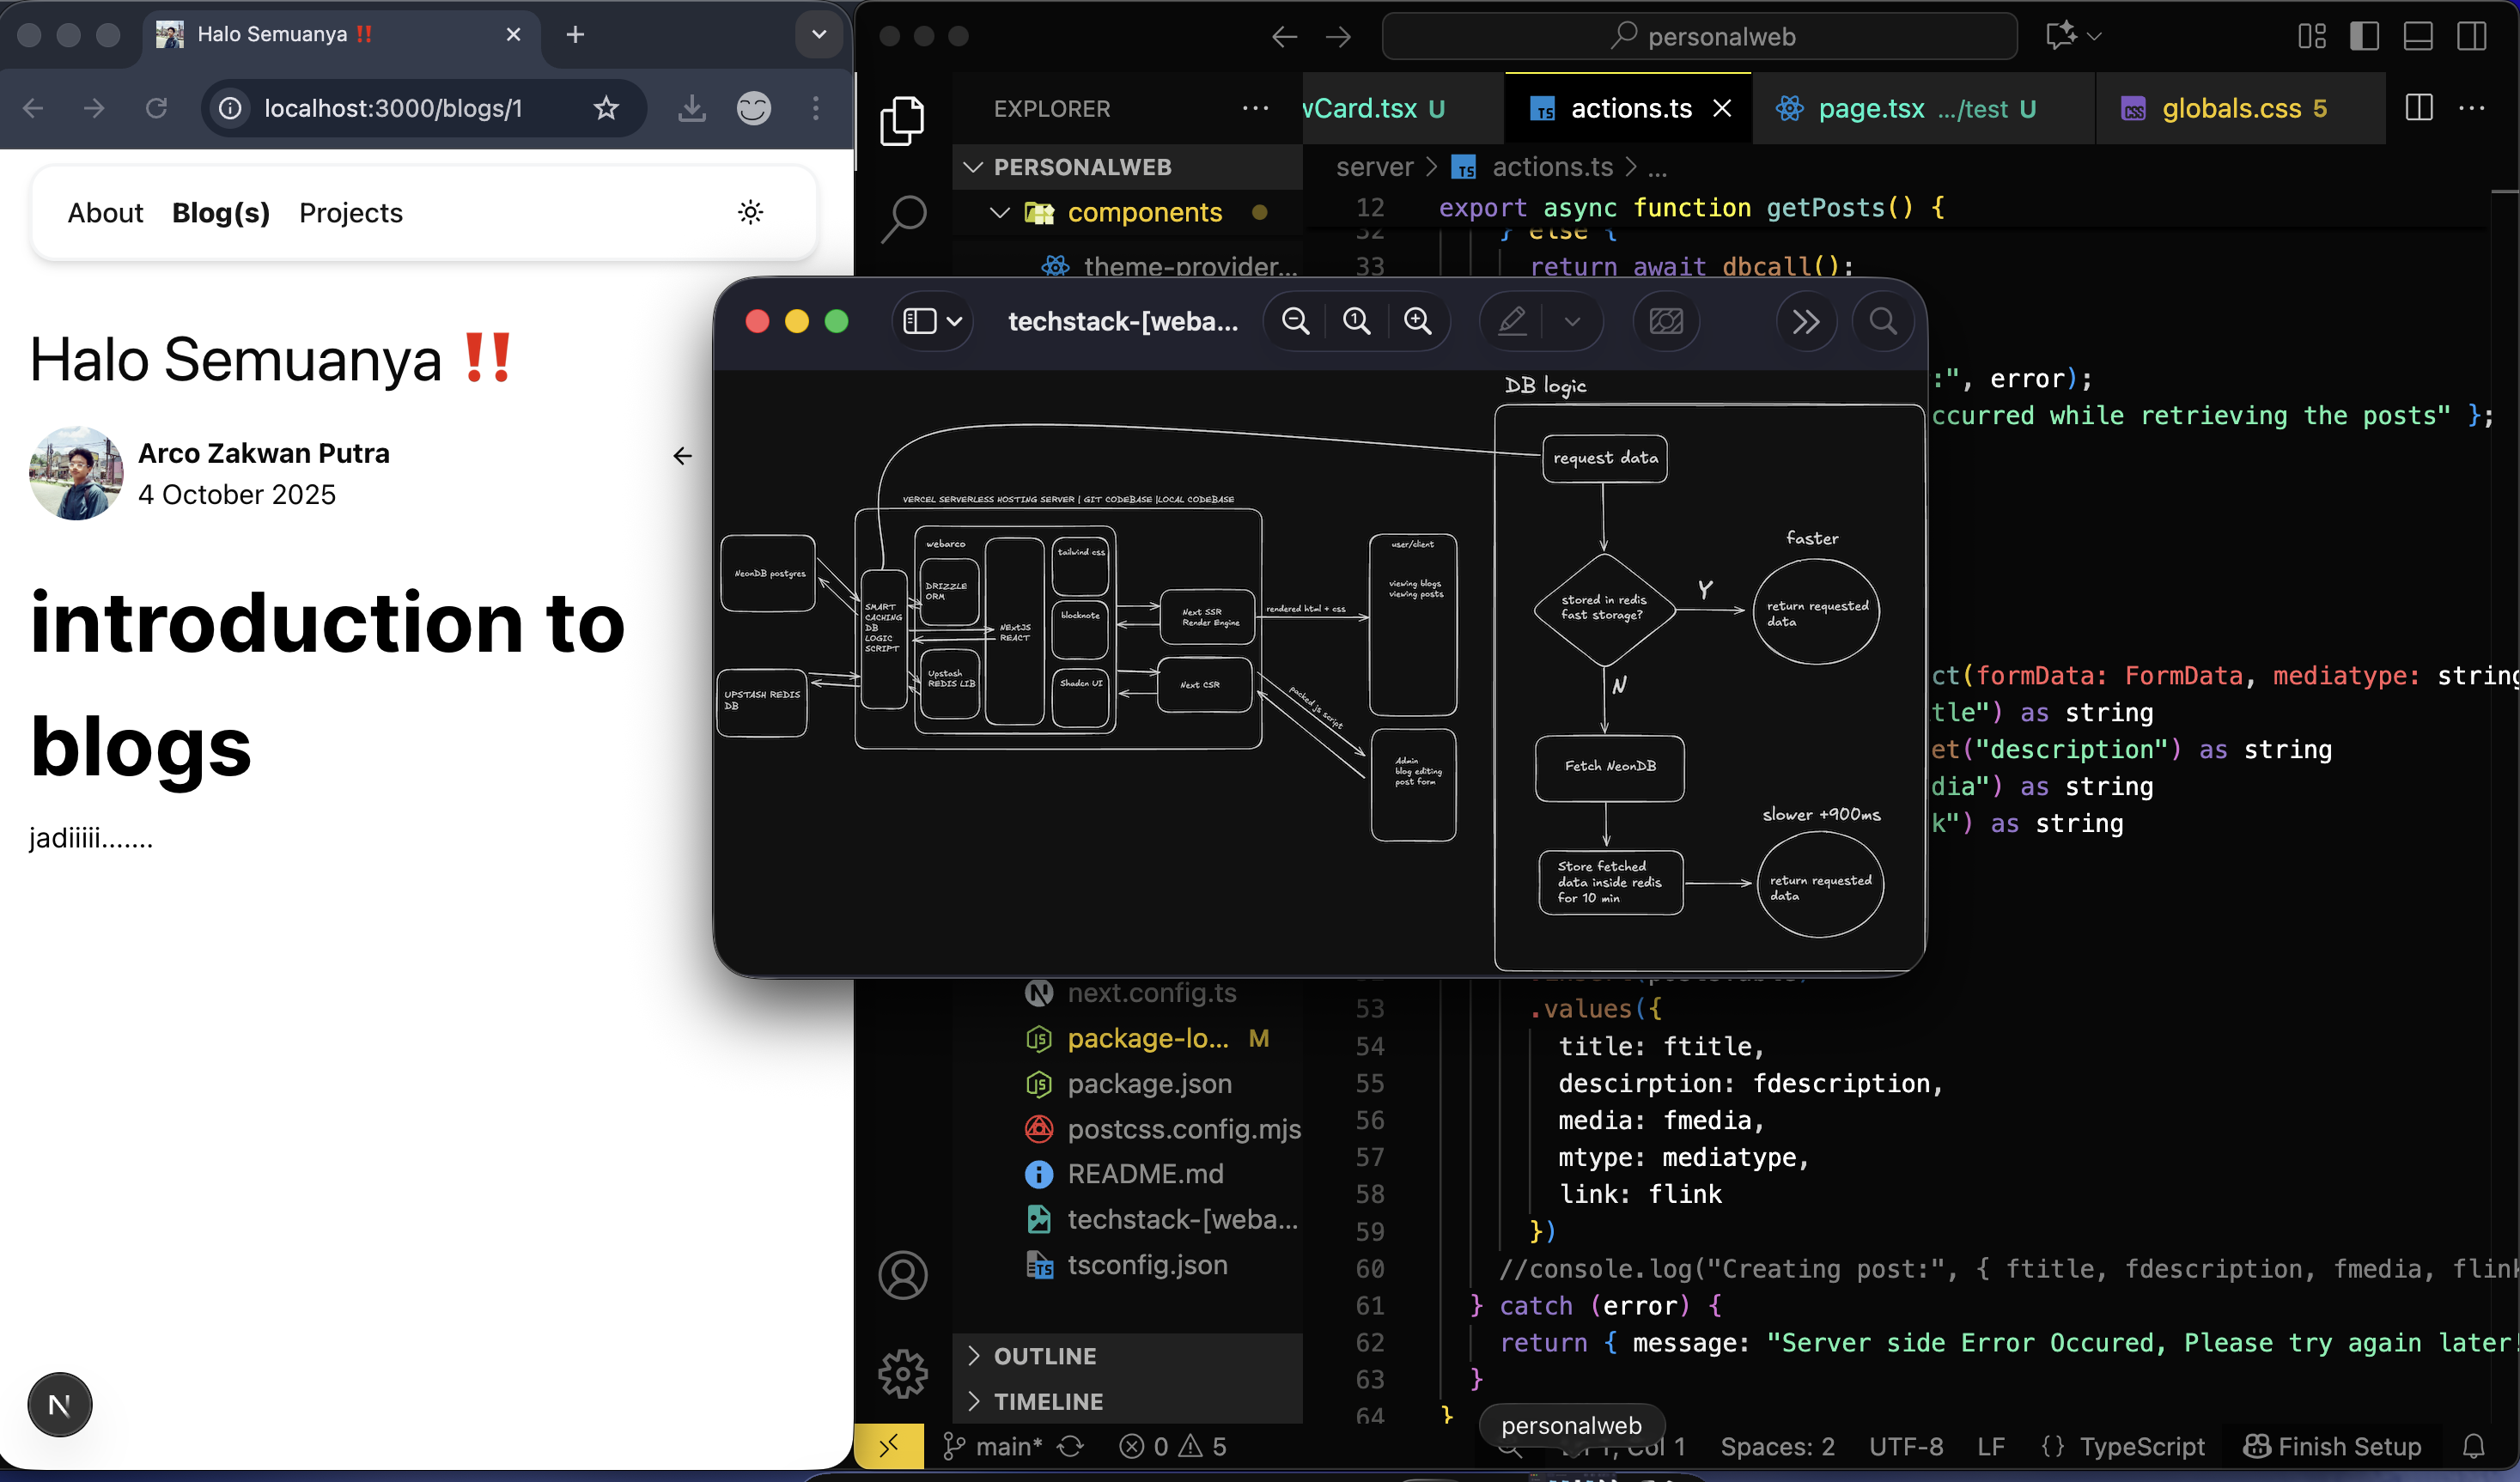Click the split editor right icon
This screenshot has width=2520, height=1482.
2418,108
